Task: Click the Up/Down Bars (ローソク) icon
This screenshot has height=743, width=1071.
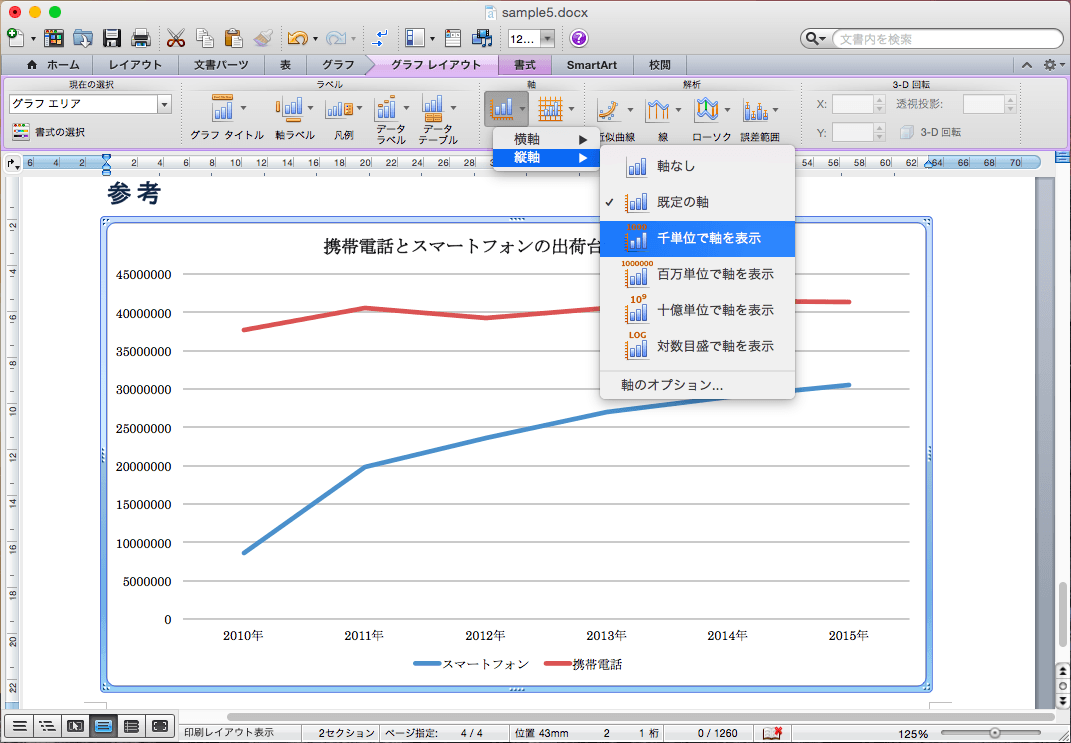Action: pos(707,109)
